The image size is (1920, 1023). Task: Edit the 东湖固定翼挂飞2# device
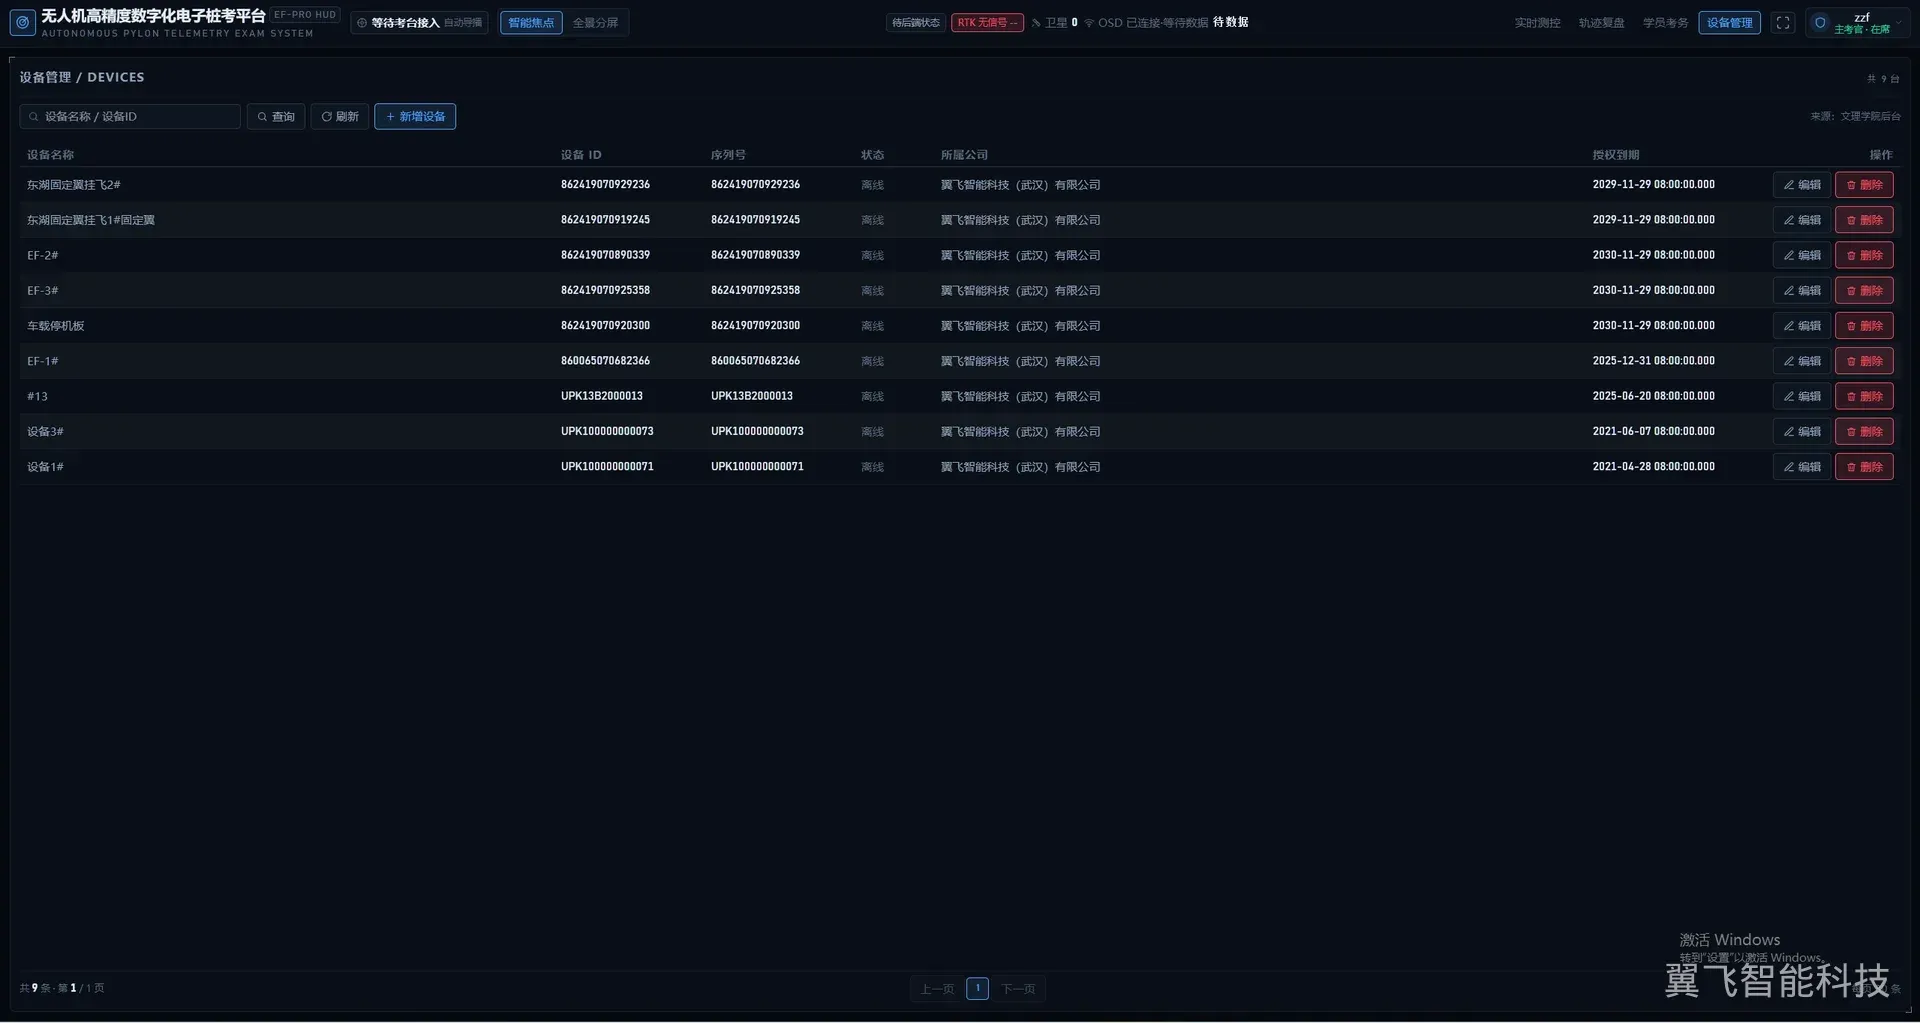click(1802, 185)
